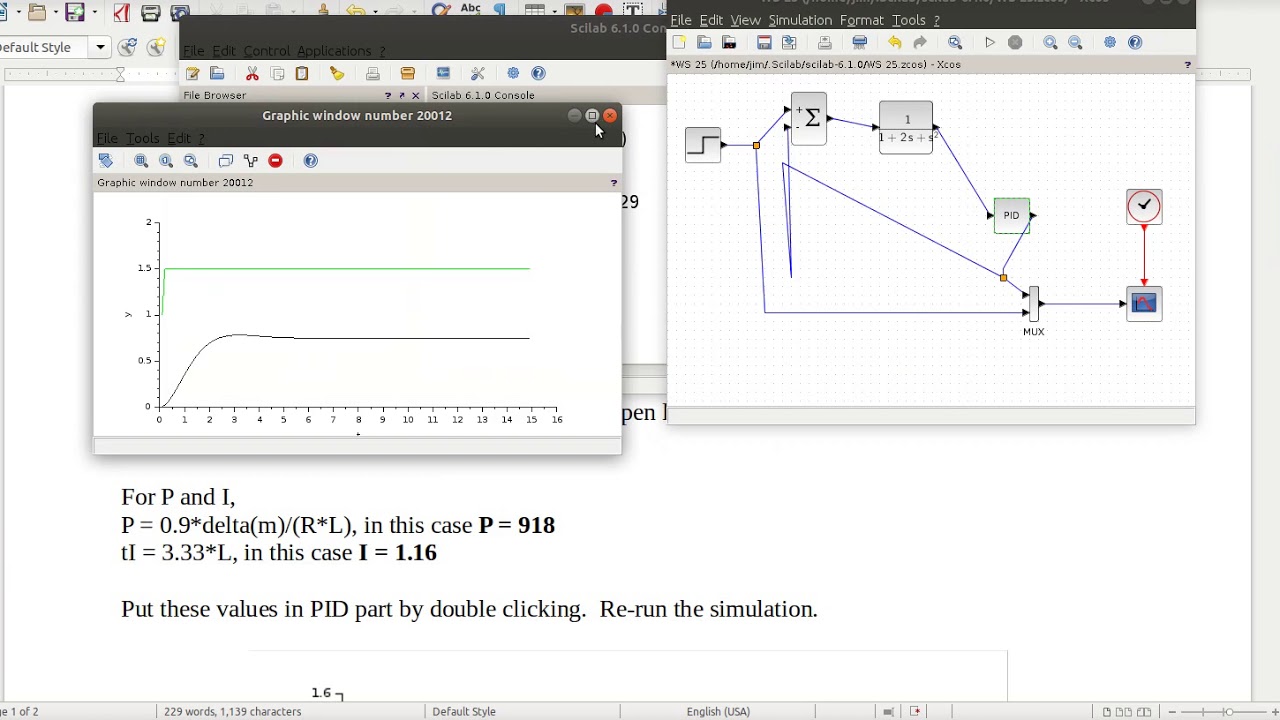Select the summation block in Xcos
1280x720 pixels.
(x=809, y=119)
